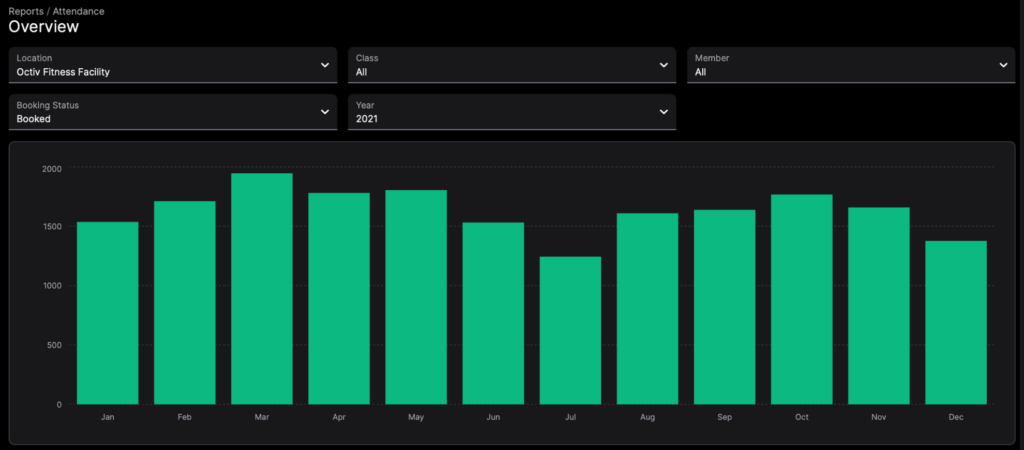1024x450 pixels.
Task: Click the August attendance bar
Action: (x=647, y=308)
